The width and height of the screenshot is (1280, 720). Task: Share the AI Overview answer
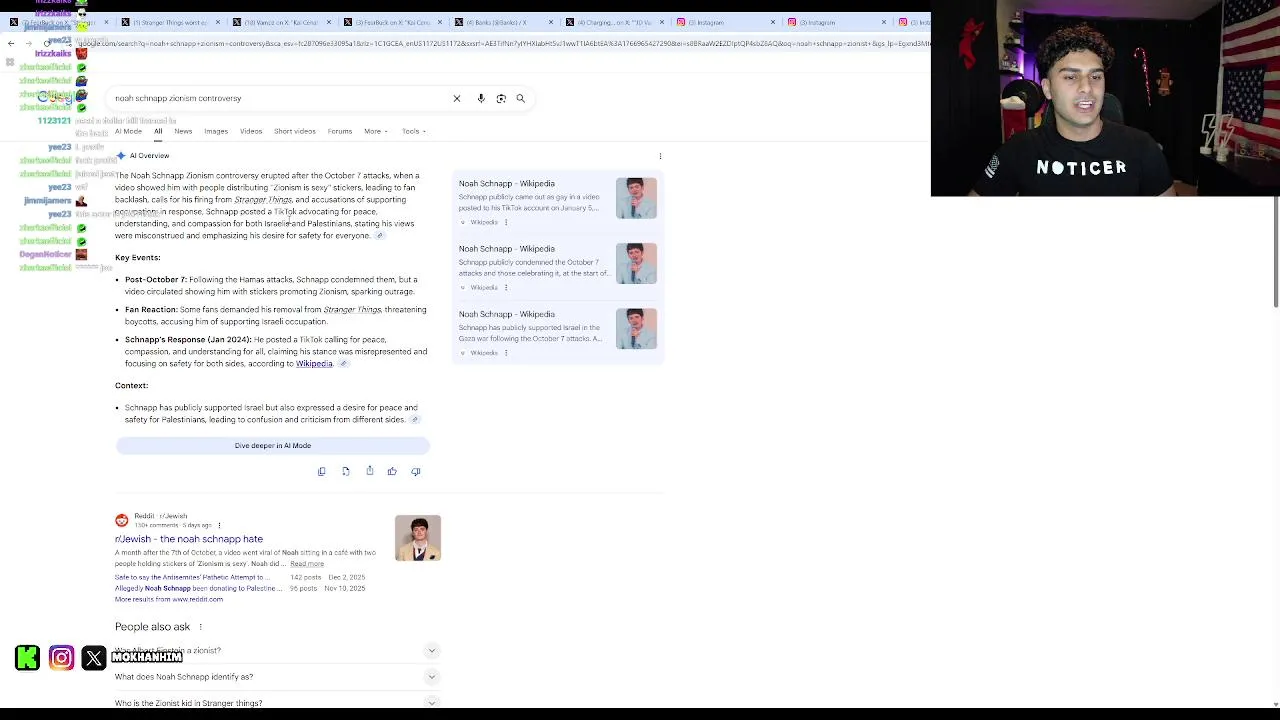[370, 471]
